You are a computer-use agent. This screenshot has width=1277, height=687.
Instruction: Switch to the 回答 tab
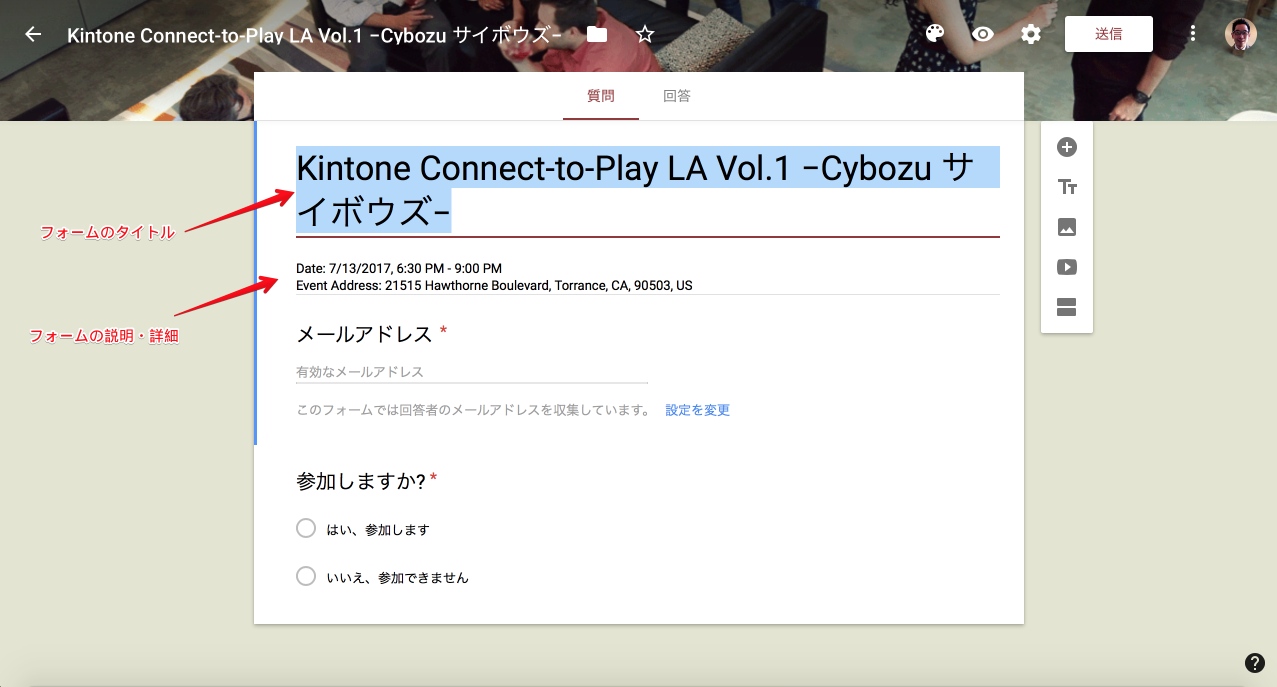coord(677,97)
